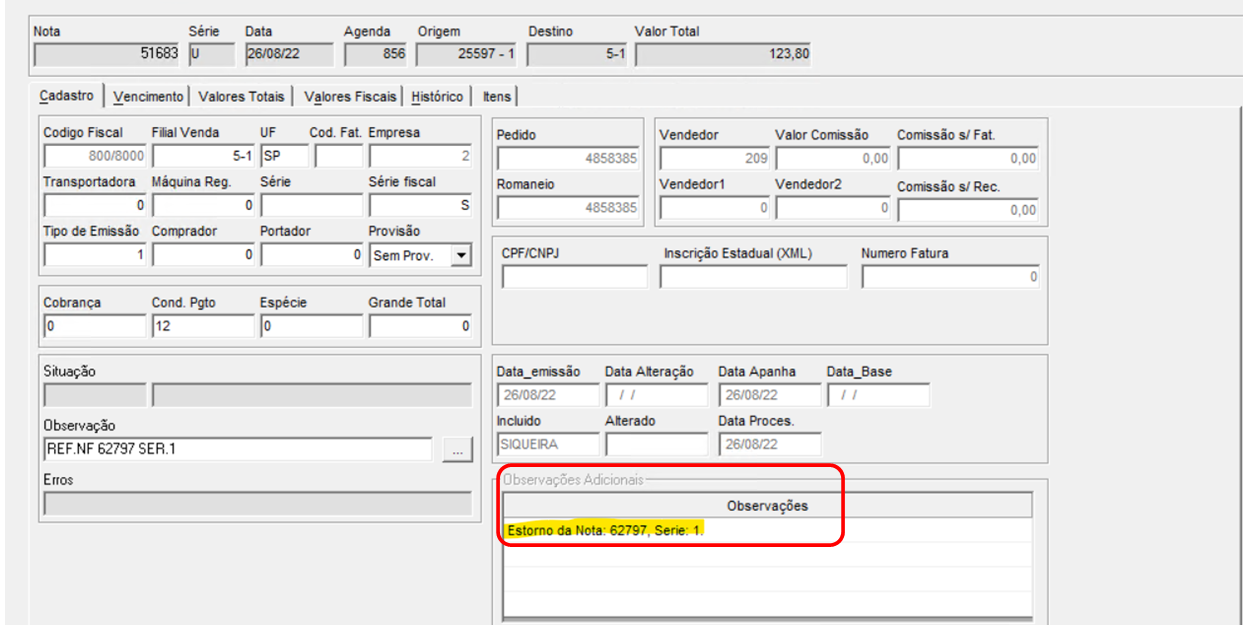Click the Série field under Cadastro
Screen dimensions: 1243x627
click(312, 205)
